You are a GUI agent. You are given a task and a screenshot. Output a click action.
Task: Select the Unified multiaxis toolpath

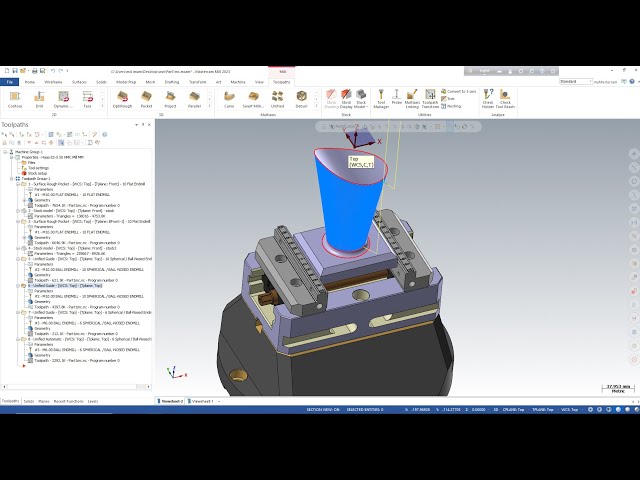[277, 100]
